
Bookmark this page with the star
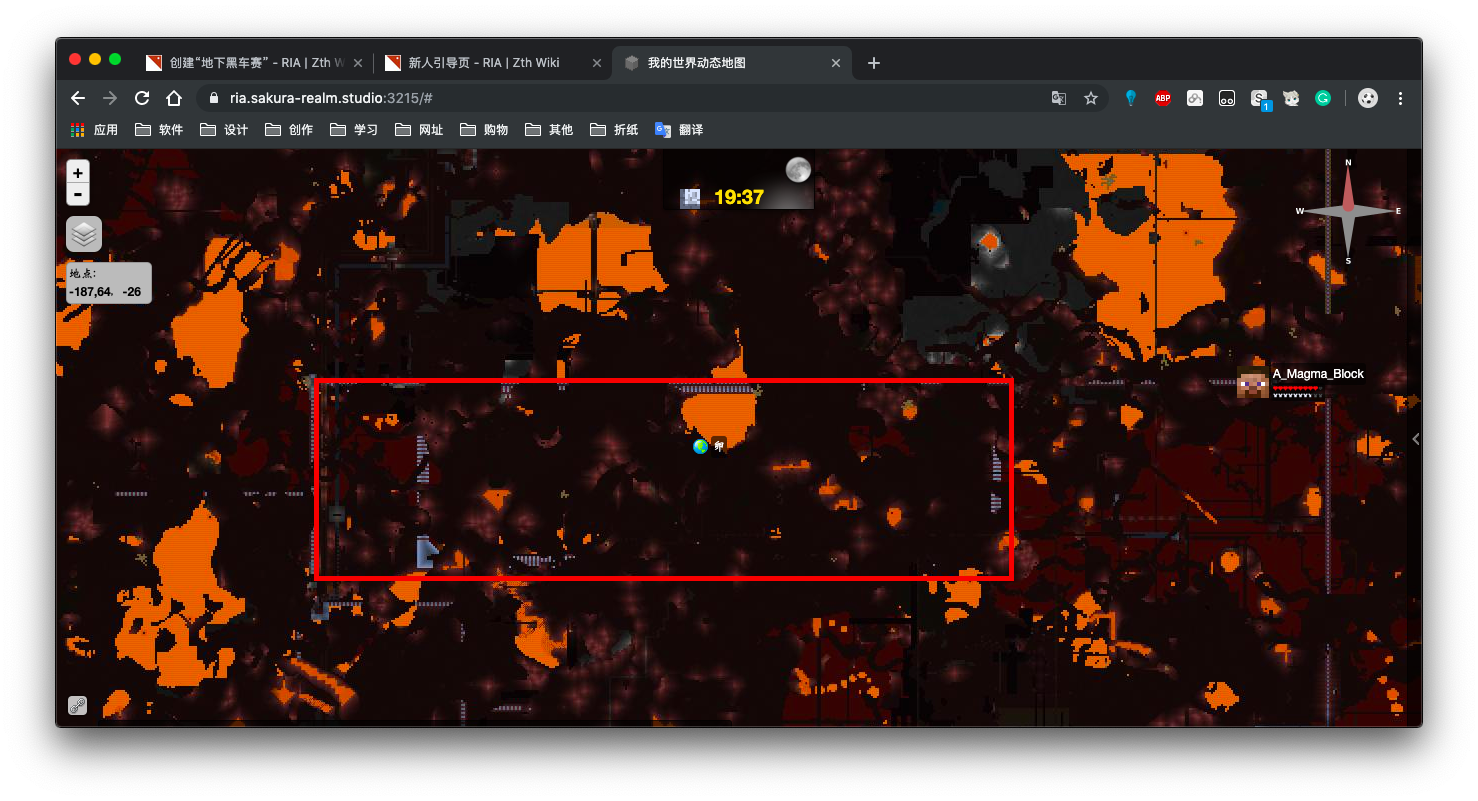pyautogui.click(x=1091, y=98)
